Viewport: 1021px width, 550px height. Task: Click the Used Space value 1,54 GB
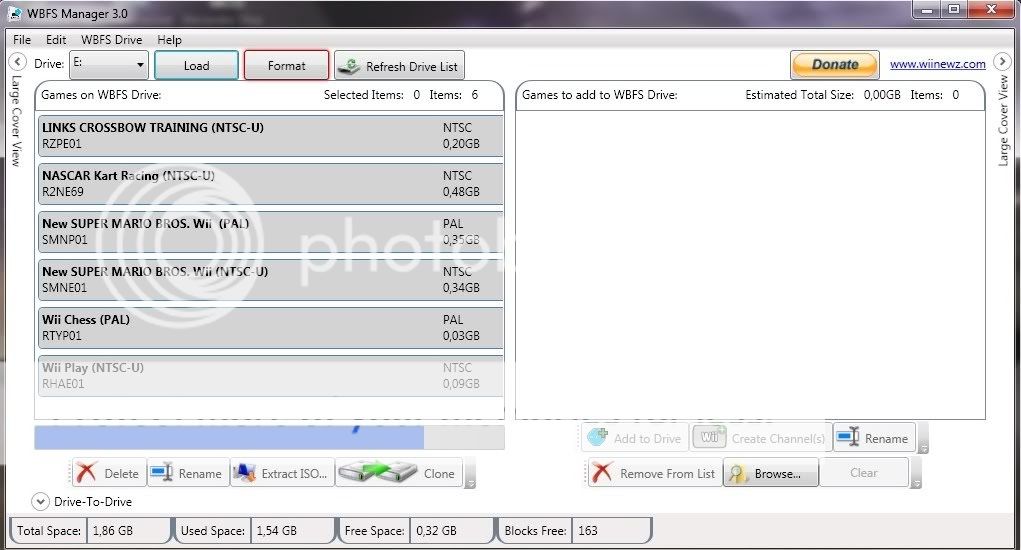click(x=276, y=530)
